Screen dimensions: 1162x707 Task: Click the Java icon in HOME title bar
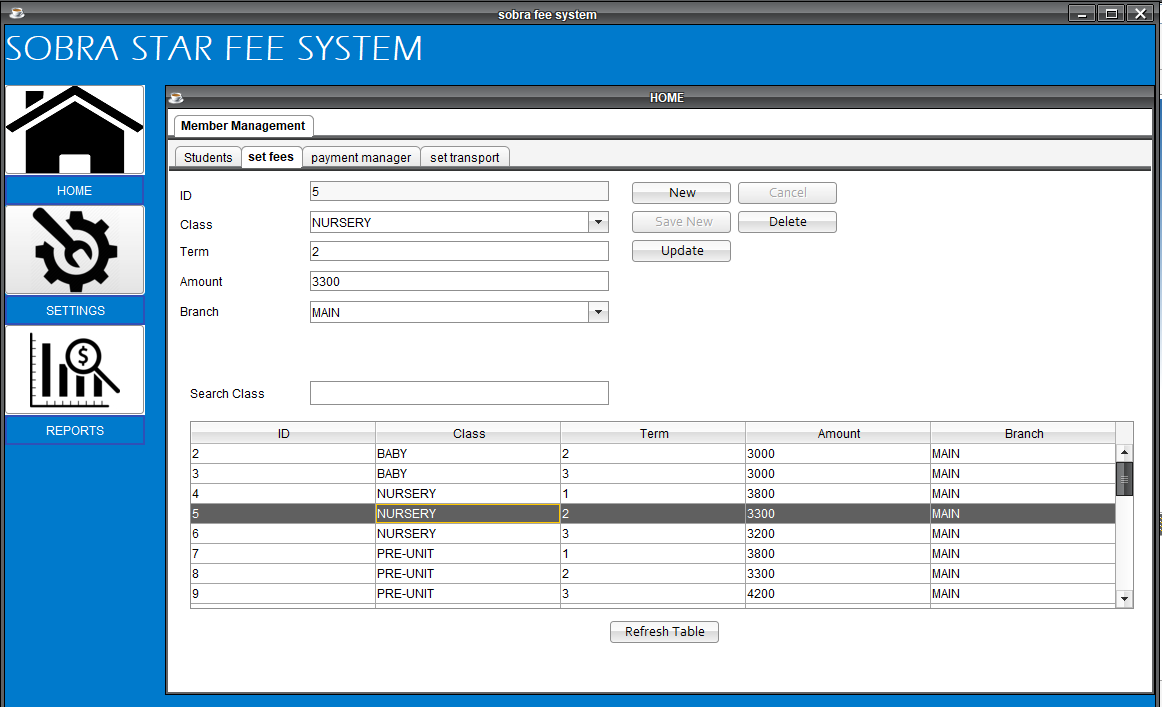pos(177,98)
